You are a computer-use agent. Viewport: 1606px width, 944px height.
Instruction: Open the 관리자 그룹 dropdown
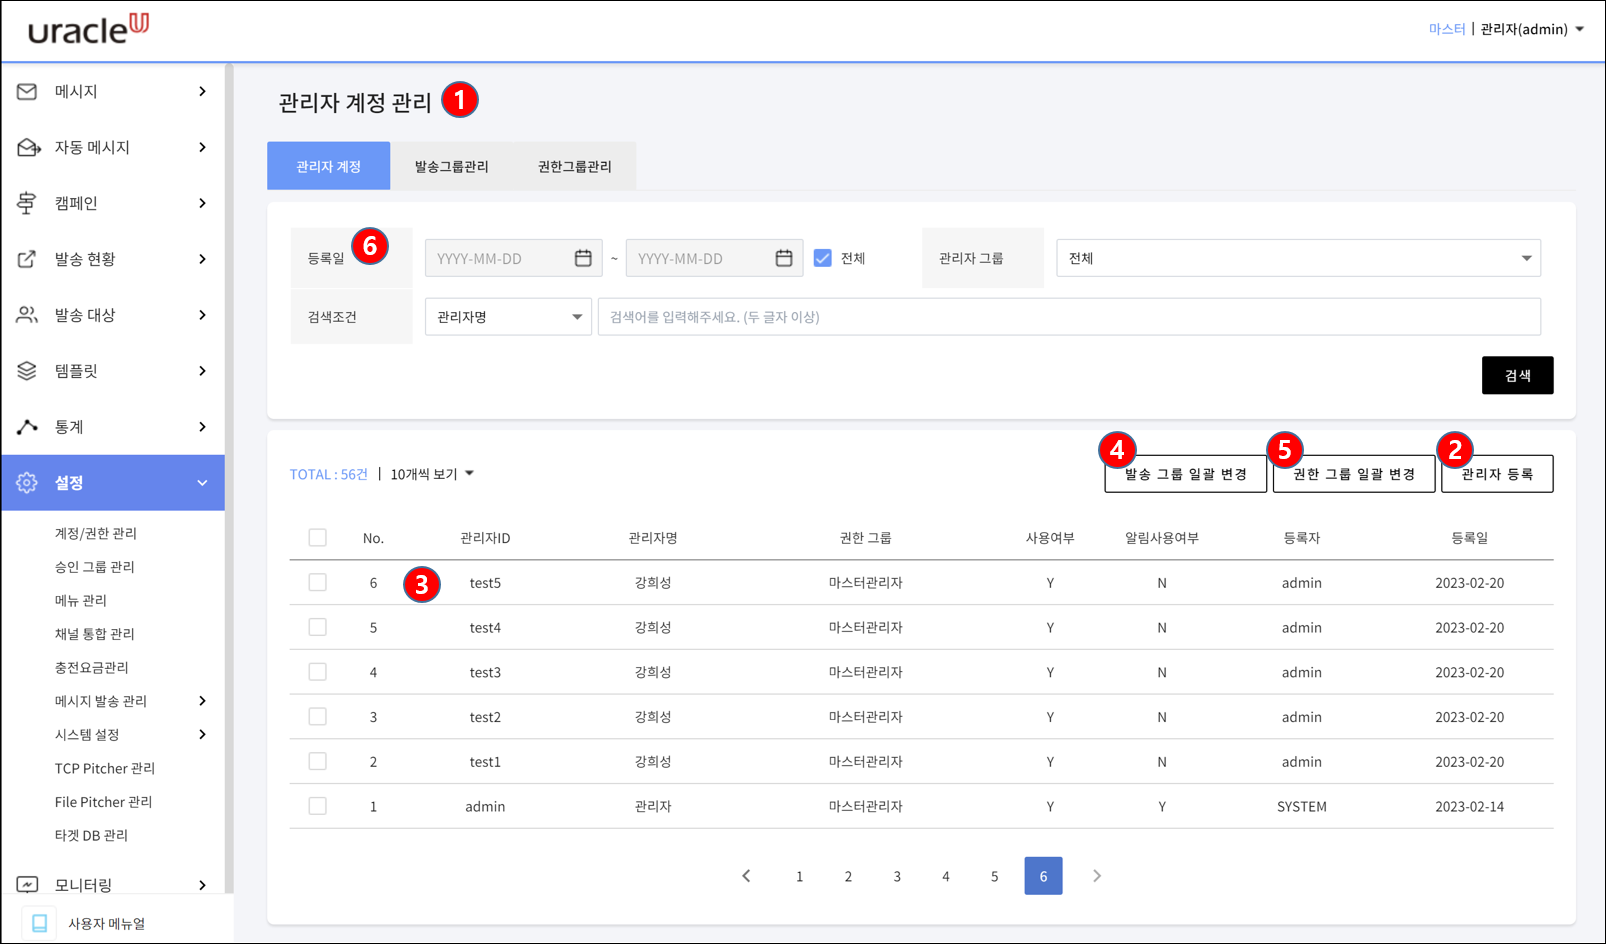(1298, 258)
